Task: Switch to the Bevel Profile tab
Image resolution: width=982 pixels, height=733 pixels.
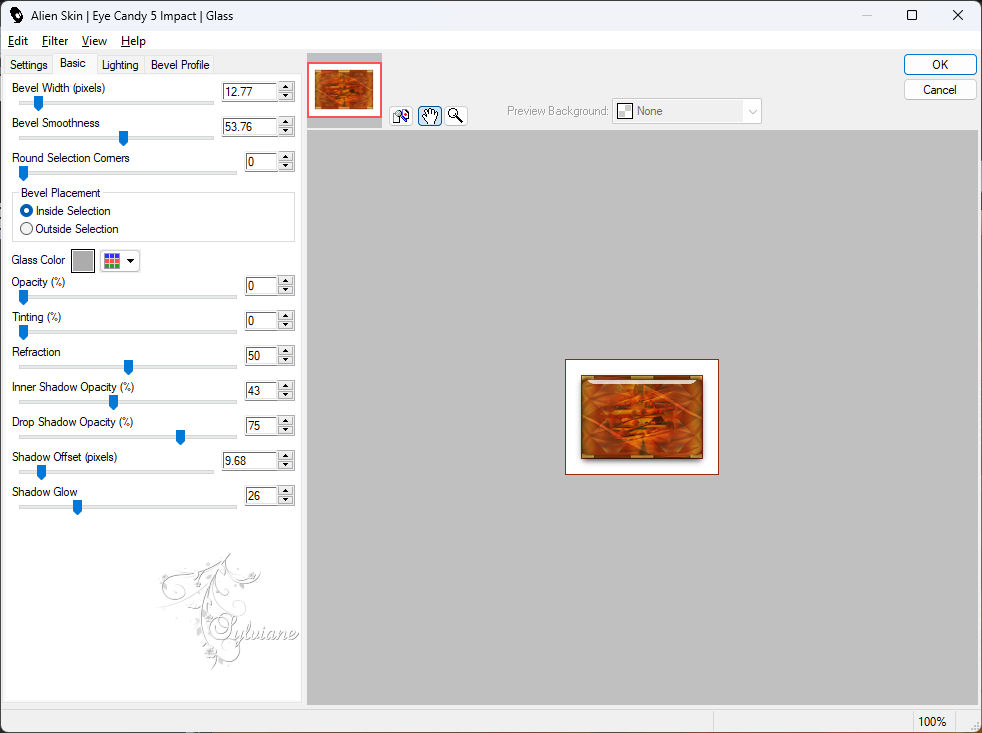Action: (180, 65)
